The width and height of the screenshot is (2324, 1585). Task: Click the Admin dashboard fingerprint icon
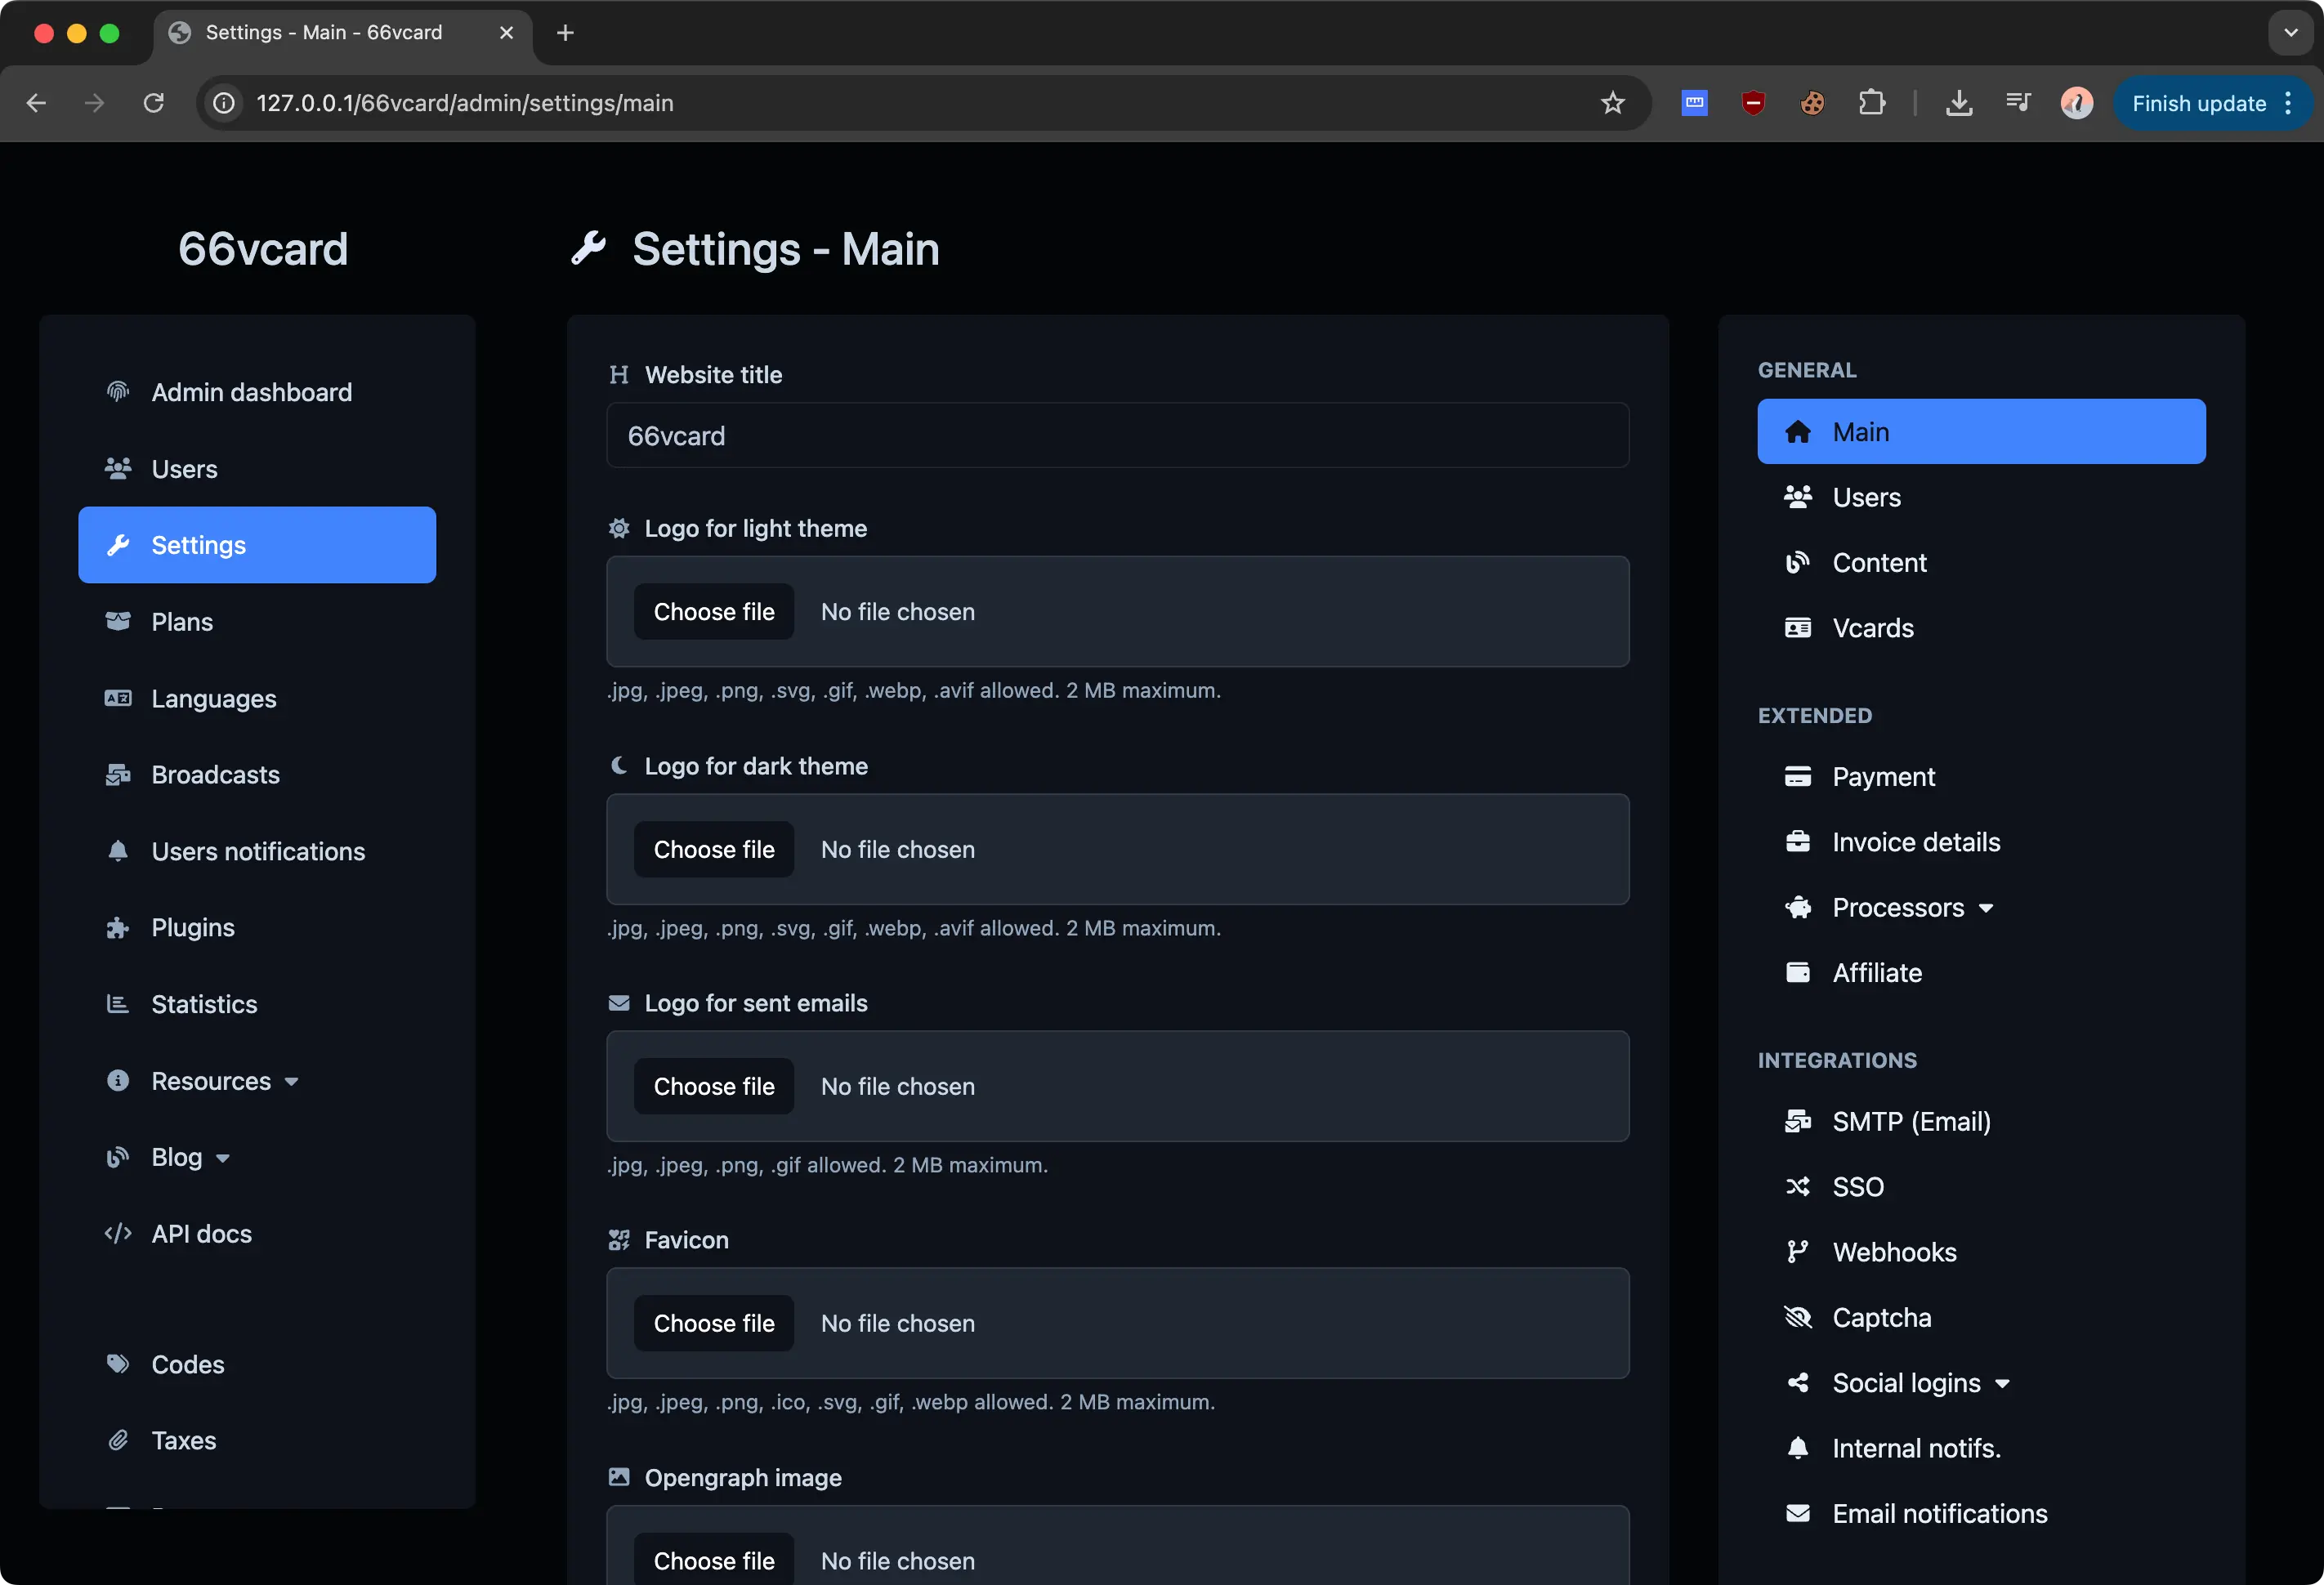point(118,391)
